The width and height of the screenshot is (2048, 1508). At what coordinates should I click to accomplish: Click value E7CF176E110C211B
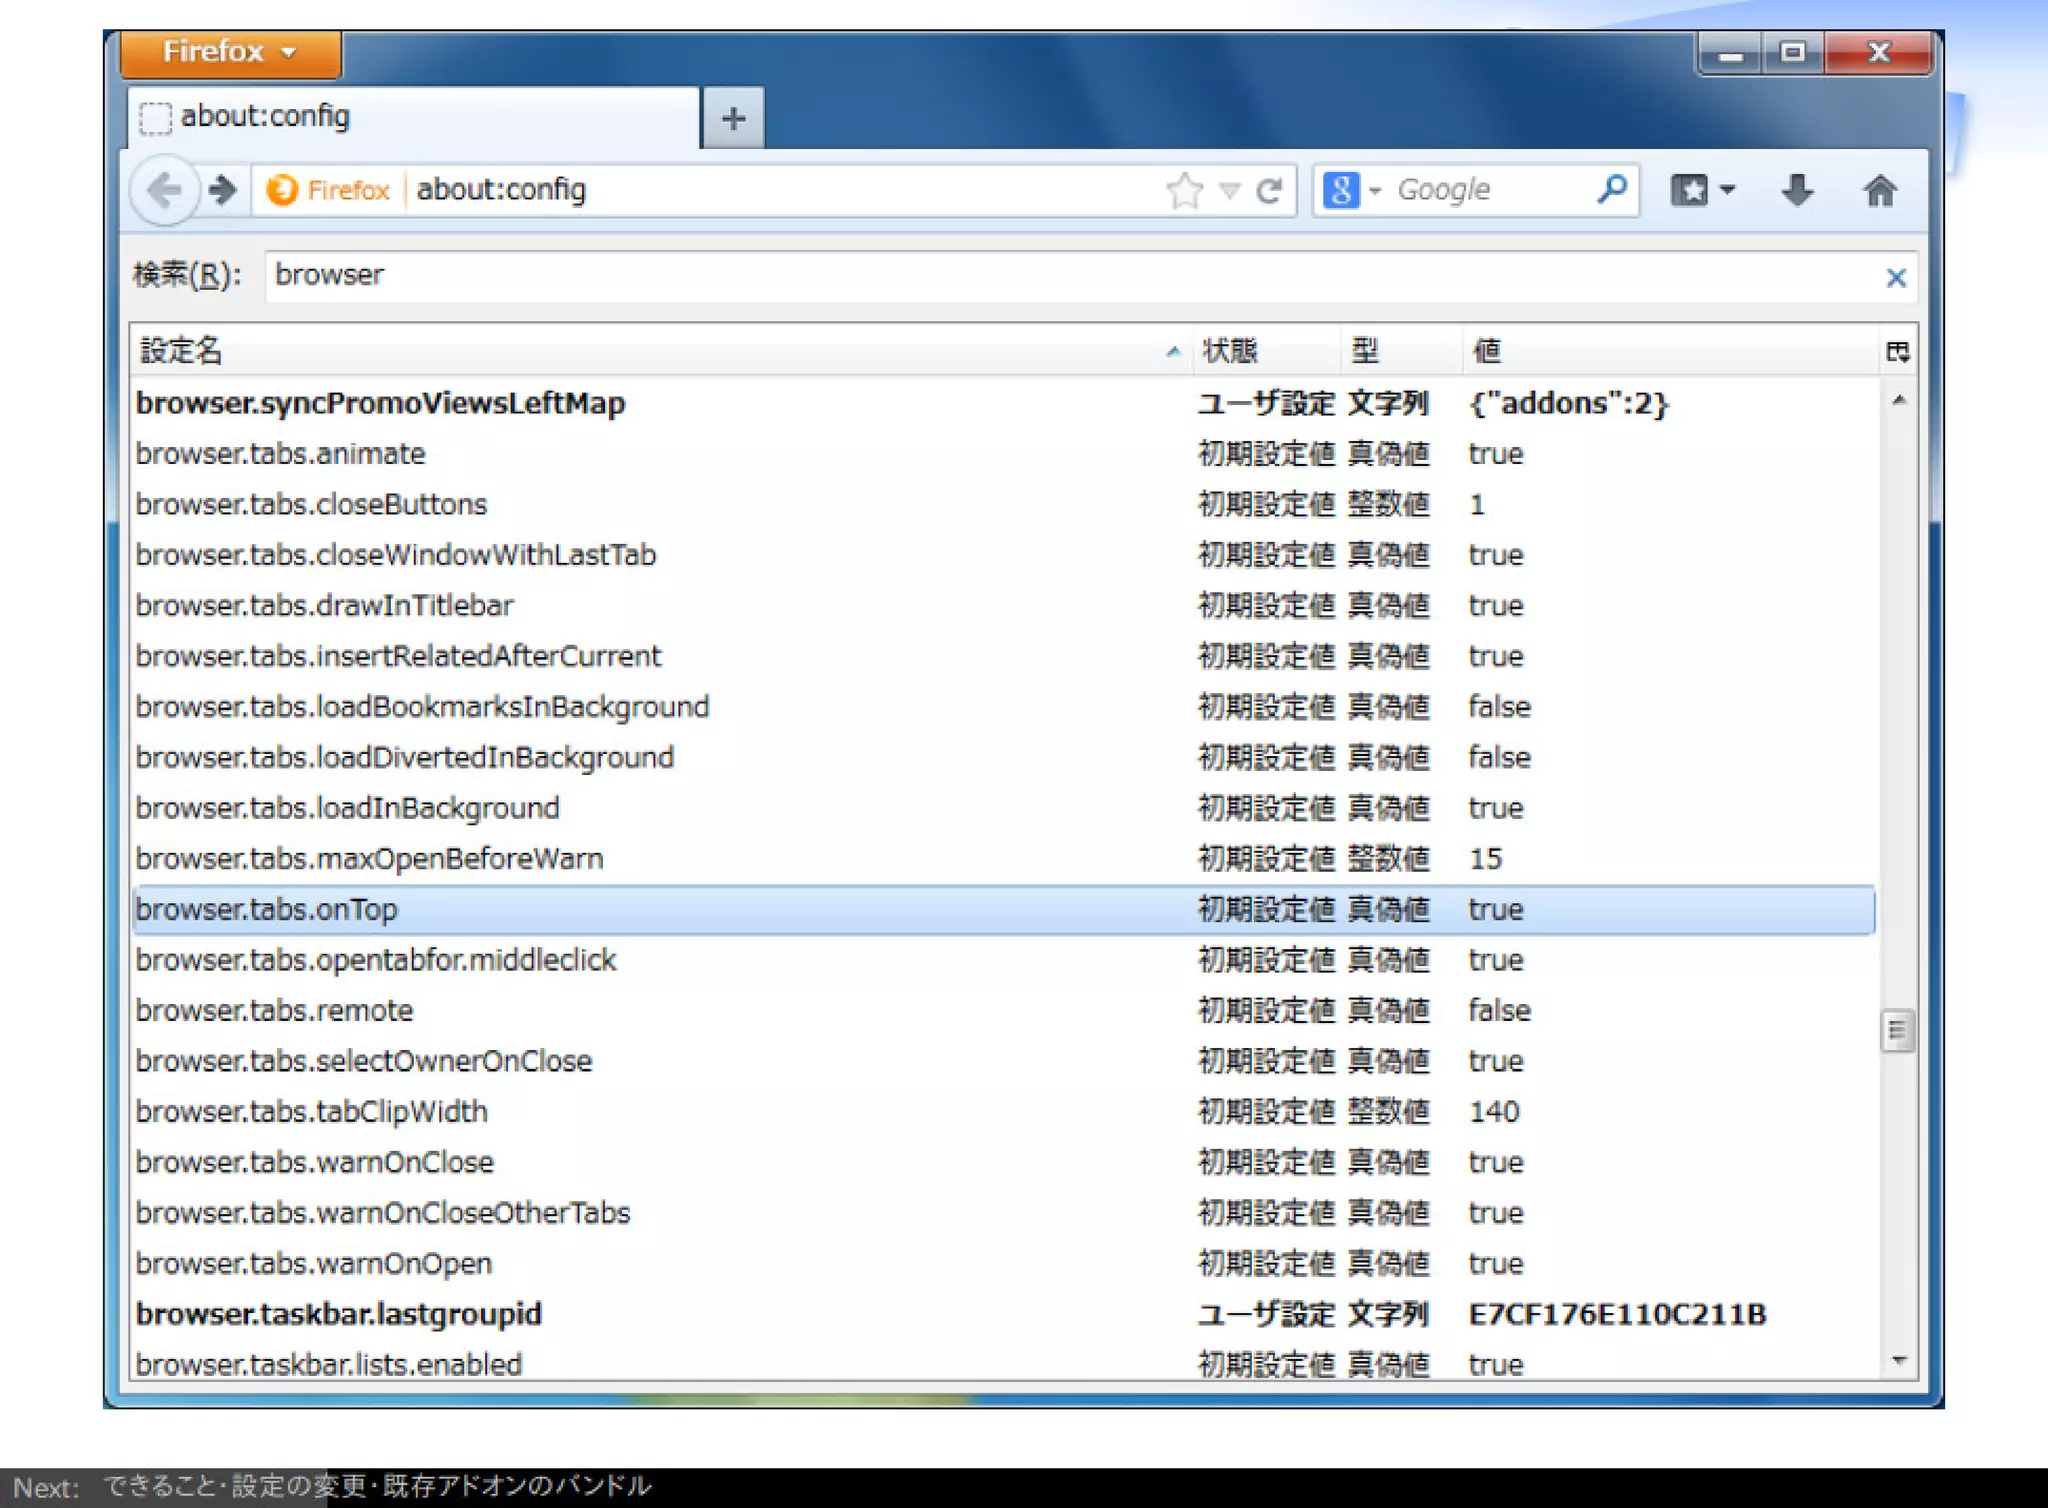[1617, 1314]
